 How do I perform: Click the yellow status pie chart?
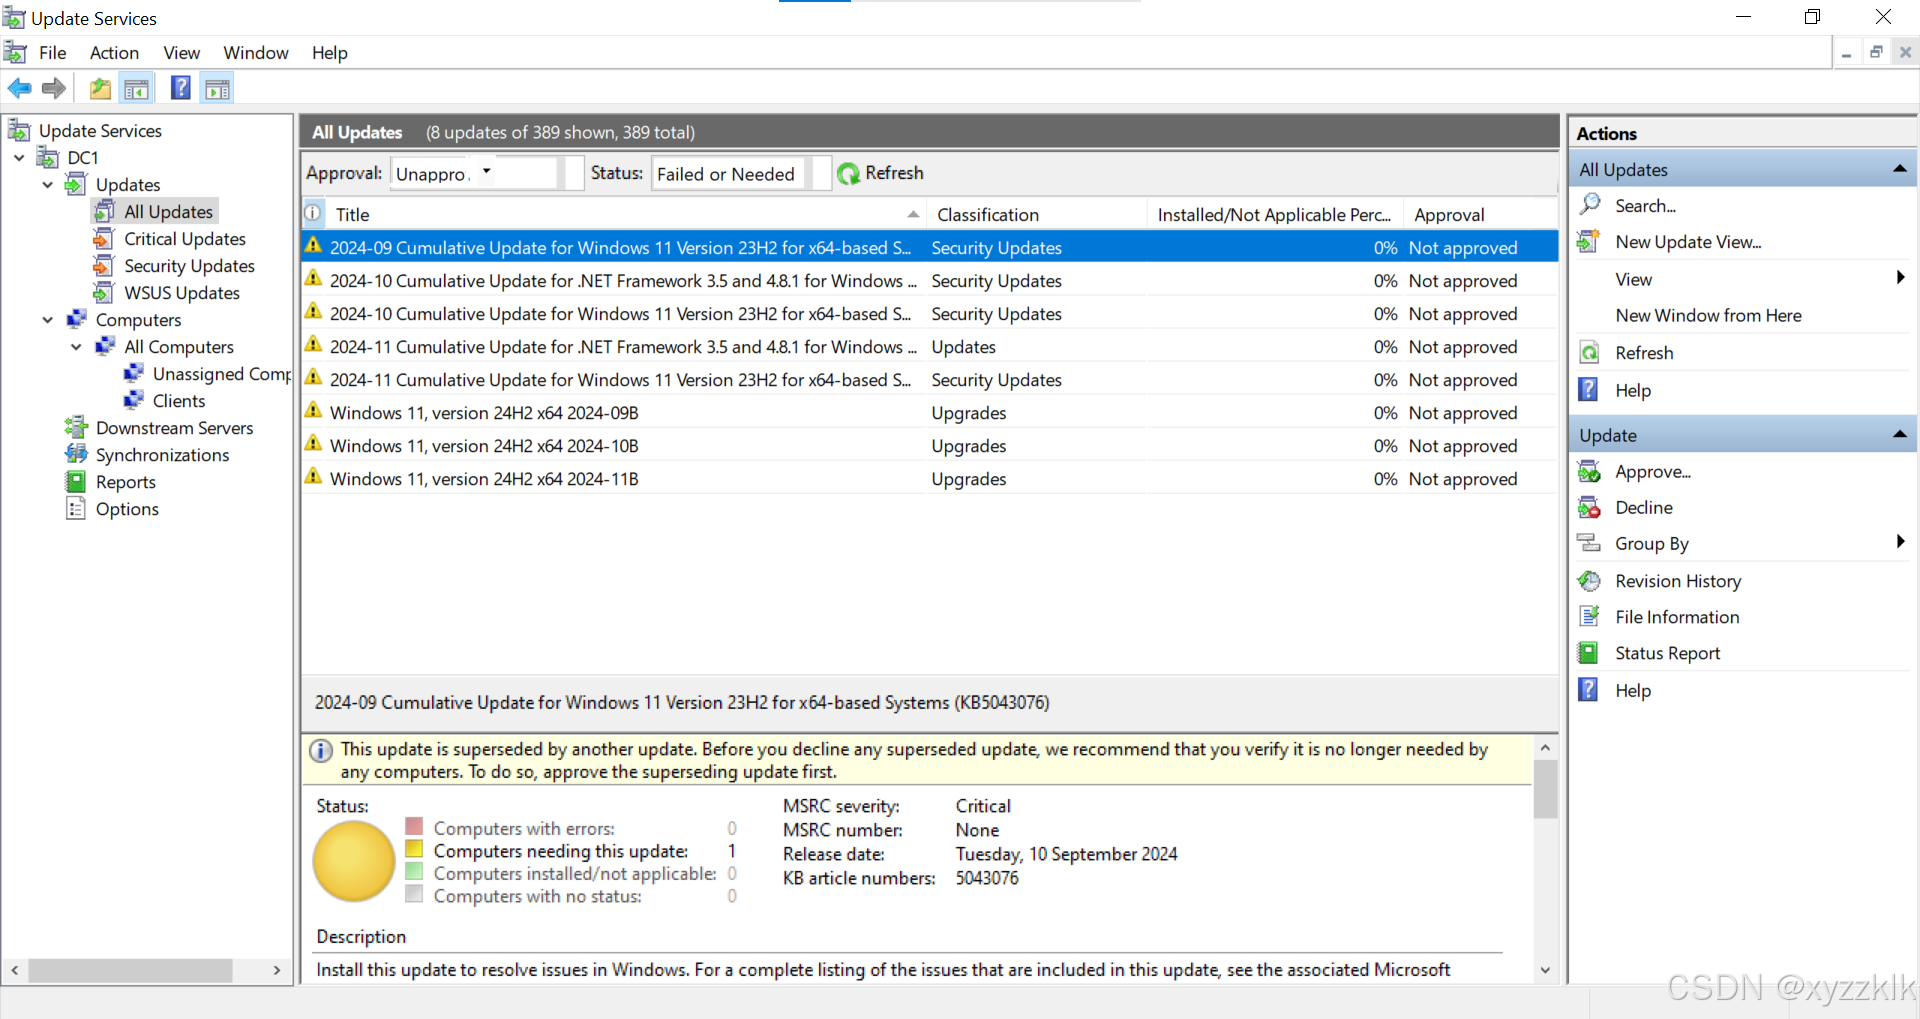pos(354,861)
